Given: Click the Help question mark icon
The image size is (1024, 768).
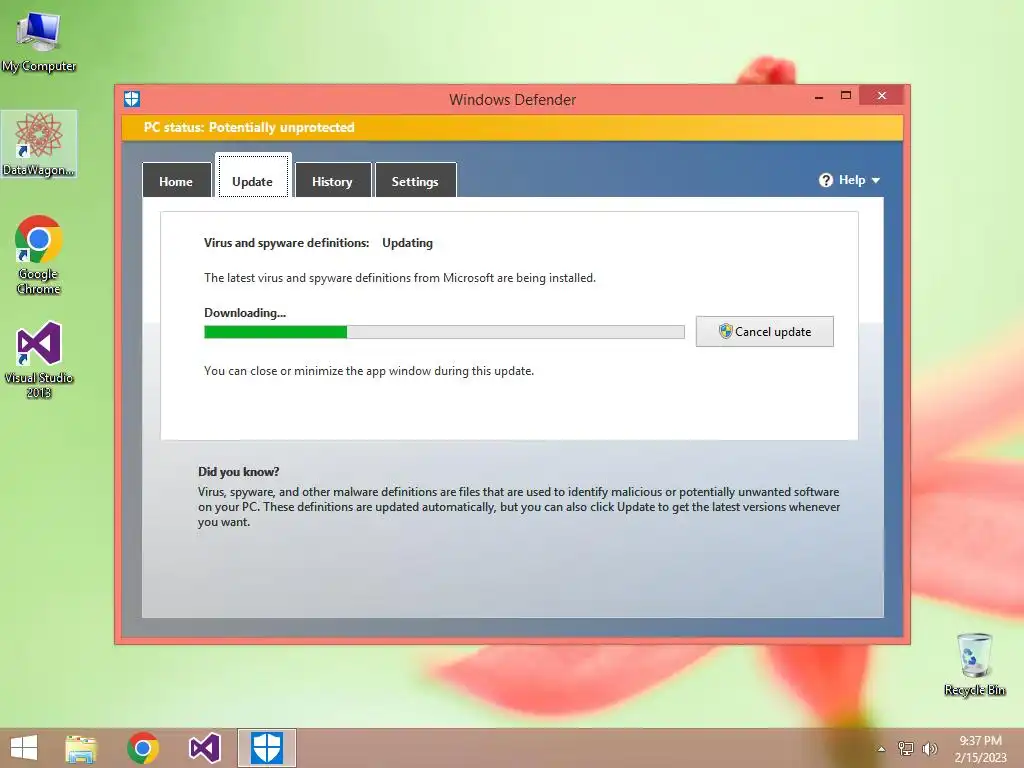Looking at the screenshot, I should point(825,180).
